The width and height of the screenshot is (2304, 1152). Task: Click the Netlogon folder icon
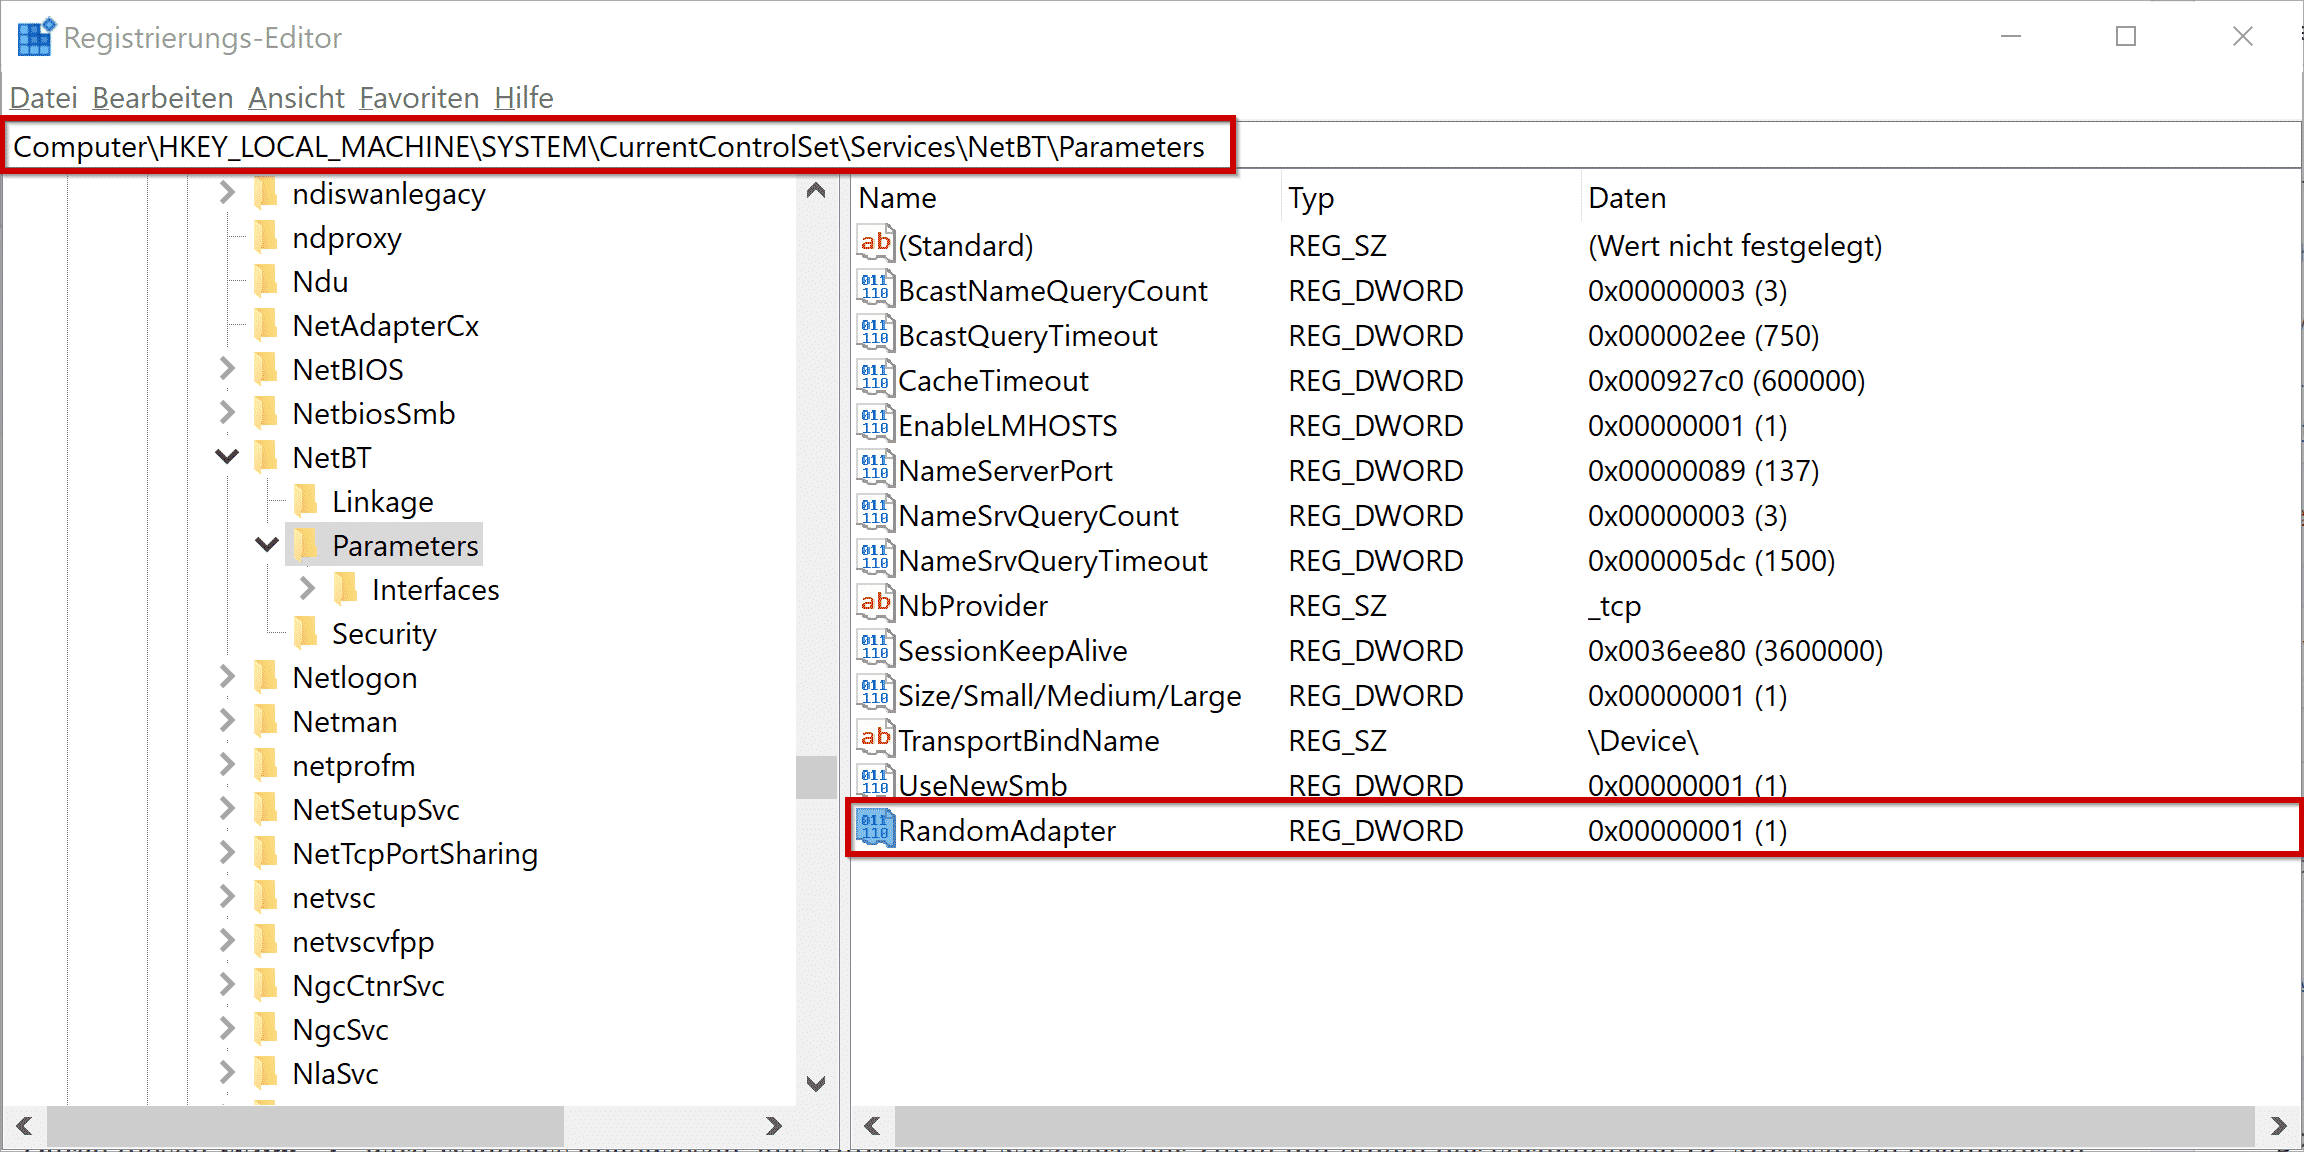pos(265,677)
